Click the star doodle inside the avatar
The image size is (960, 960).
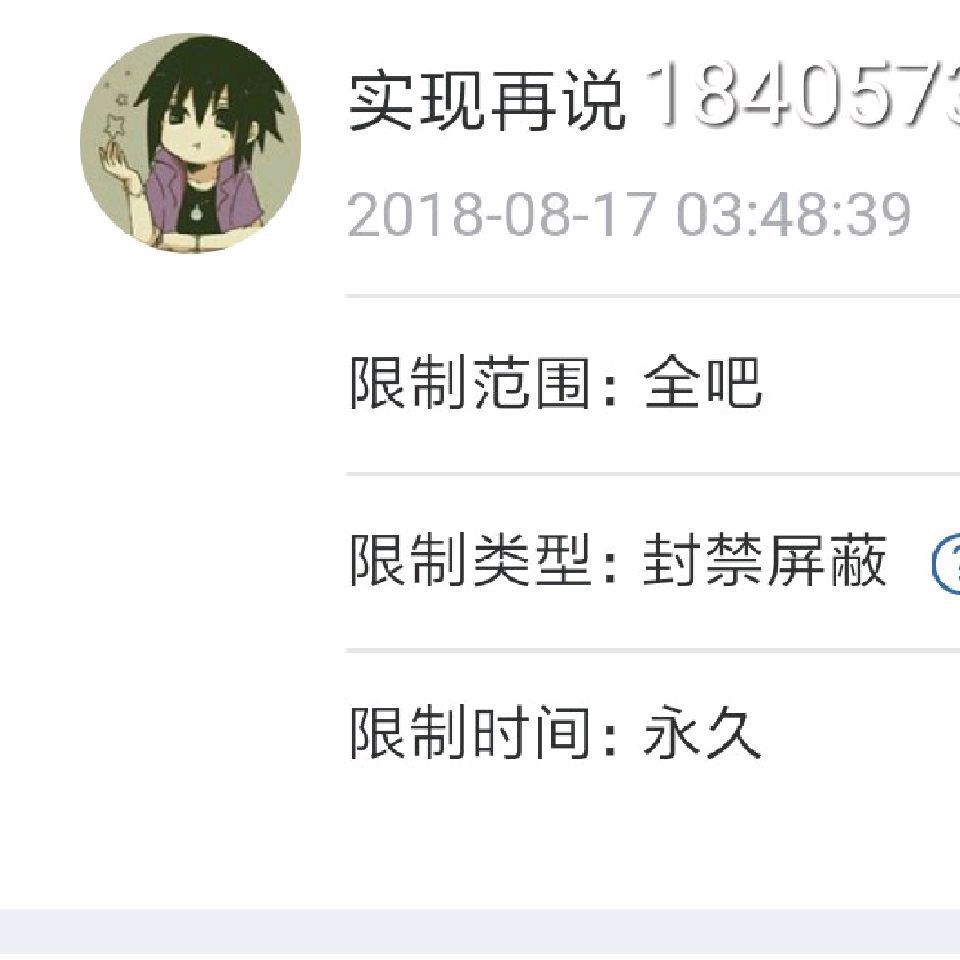113,126
